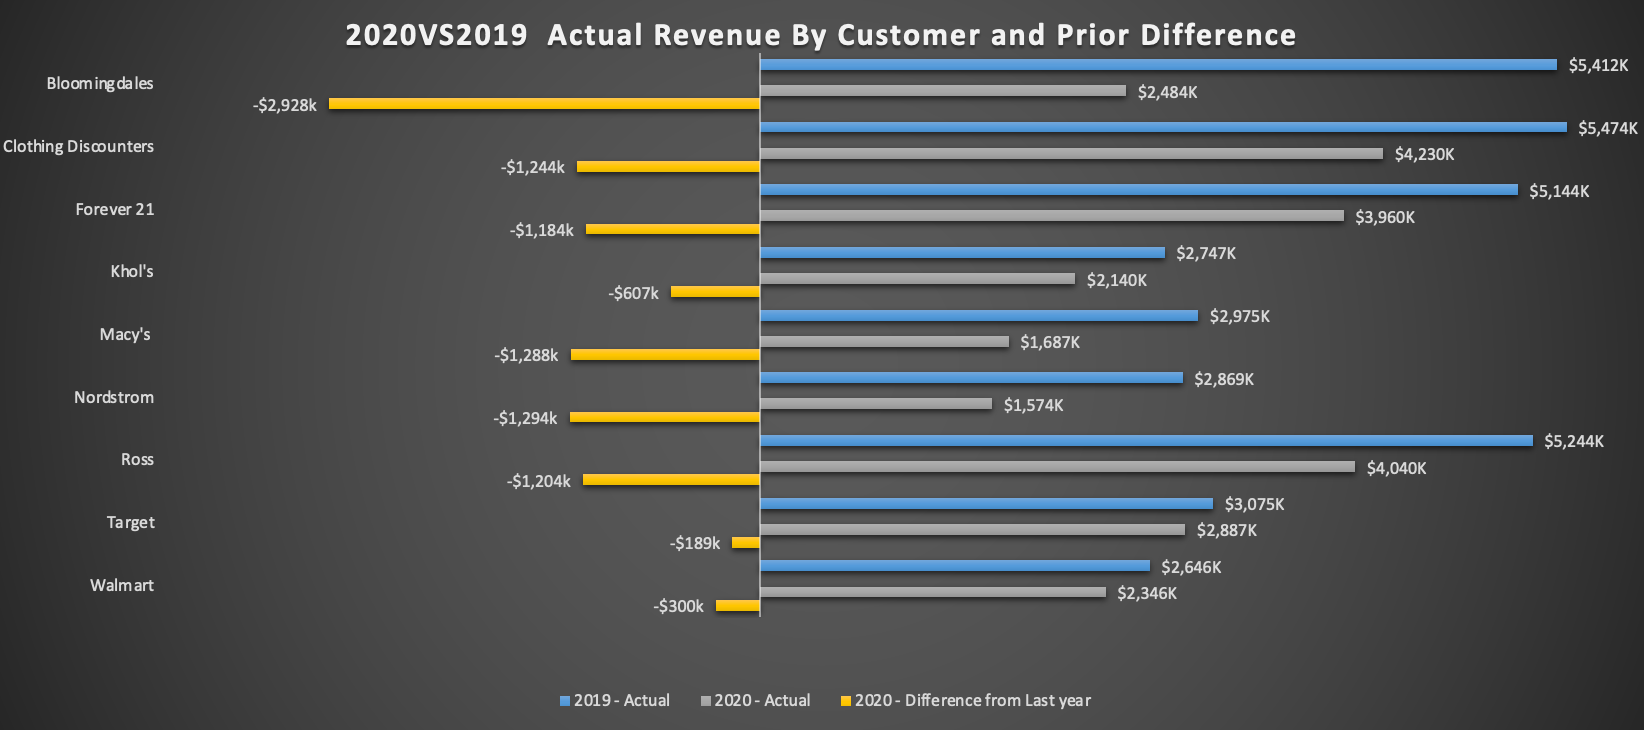This screenshot has width=1644, height=730.
Task: Click the $2,140K data label
Action: pos(1117,280)
